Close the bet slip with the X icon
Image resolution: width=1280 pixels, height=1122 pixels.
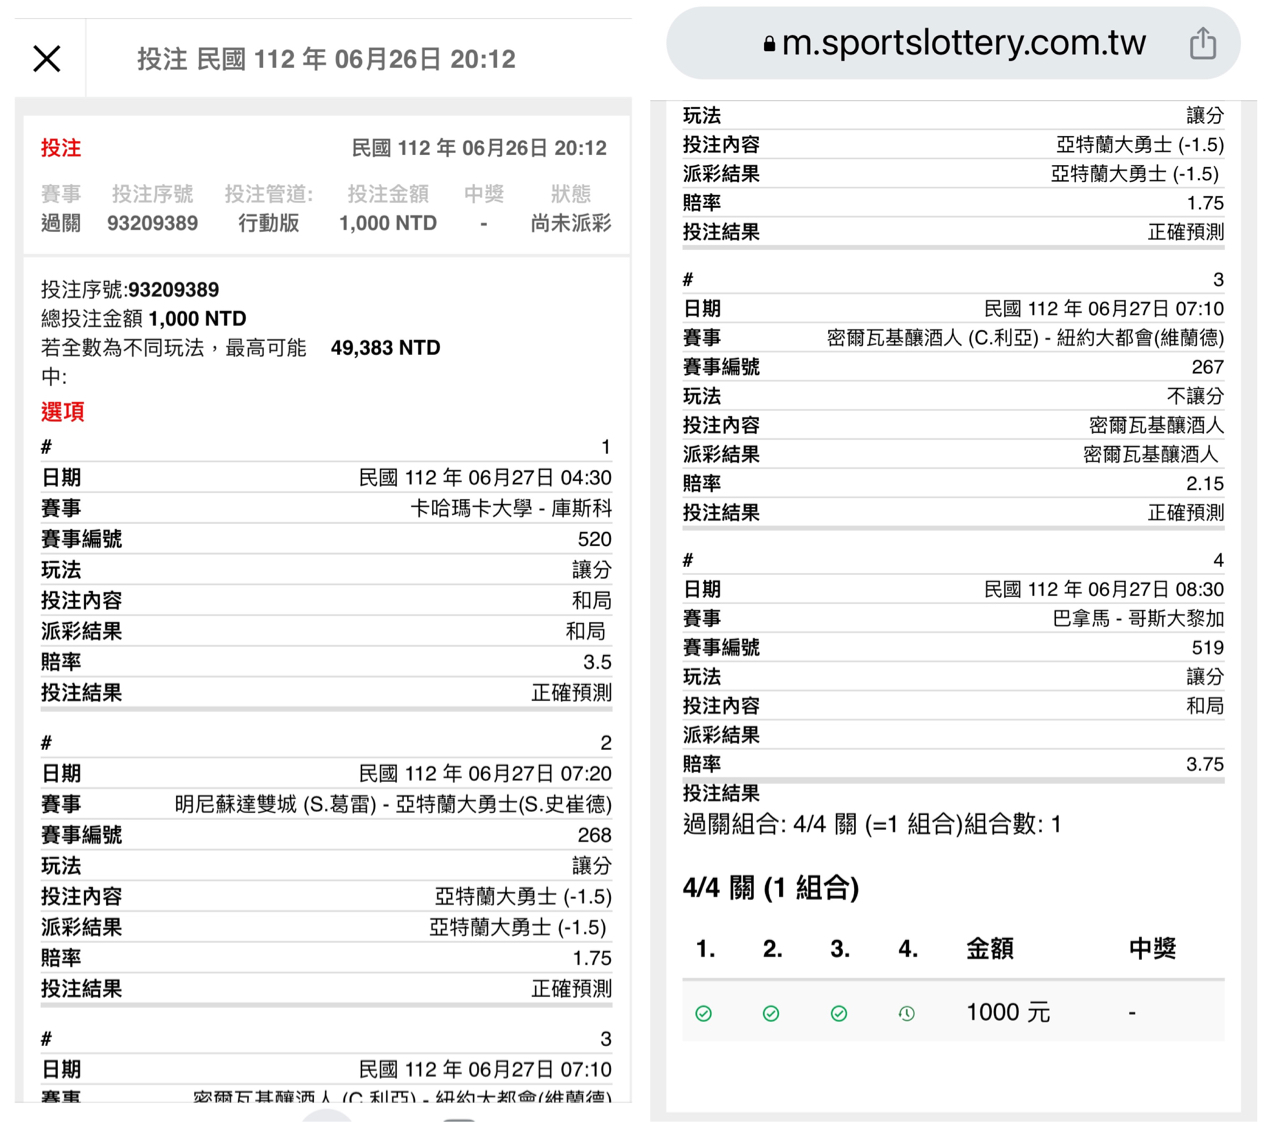[47, 59]
